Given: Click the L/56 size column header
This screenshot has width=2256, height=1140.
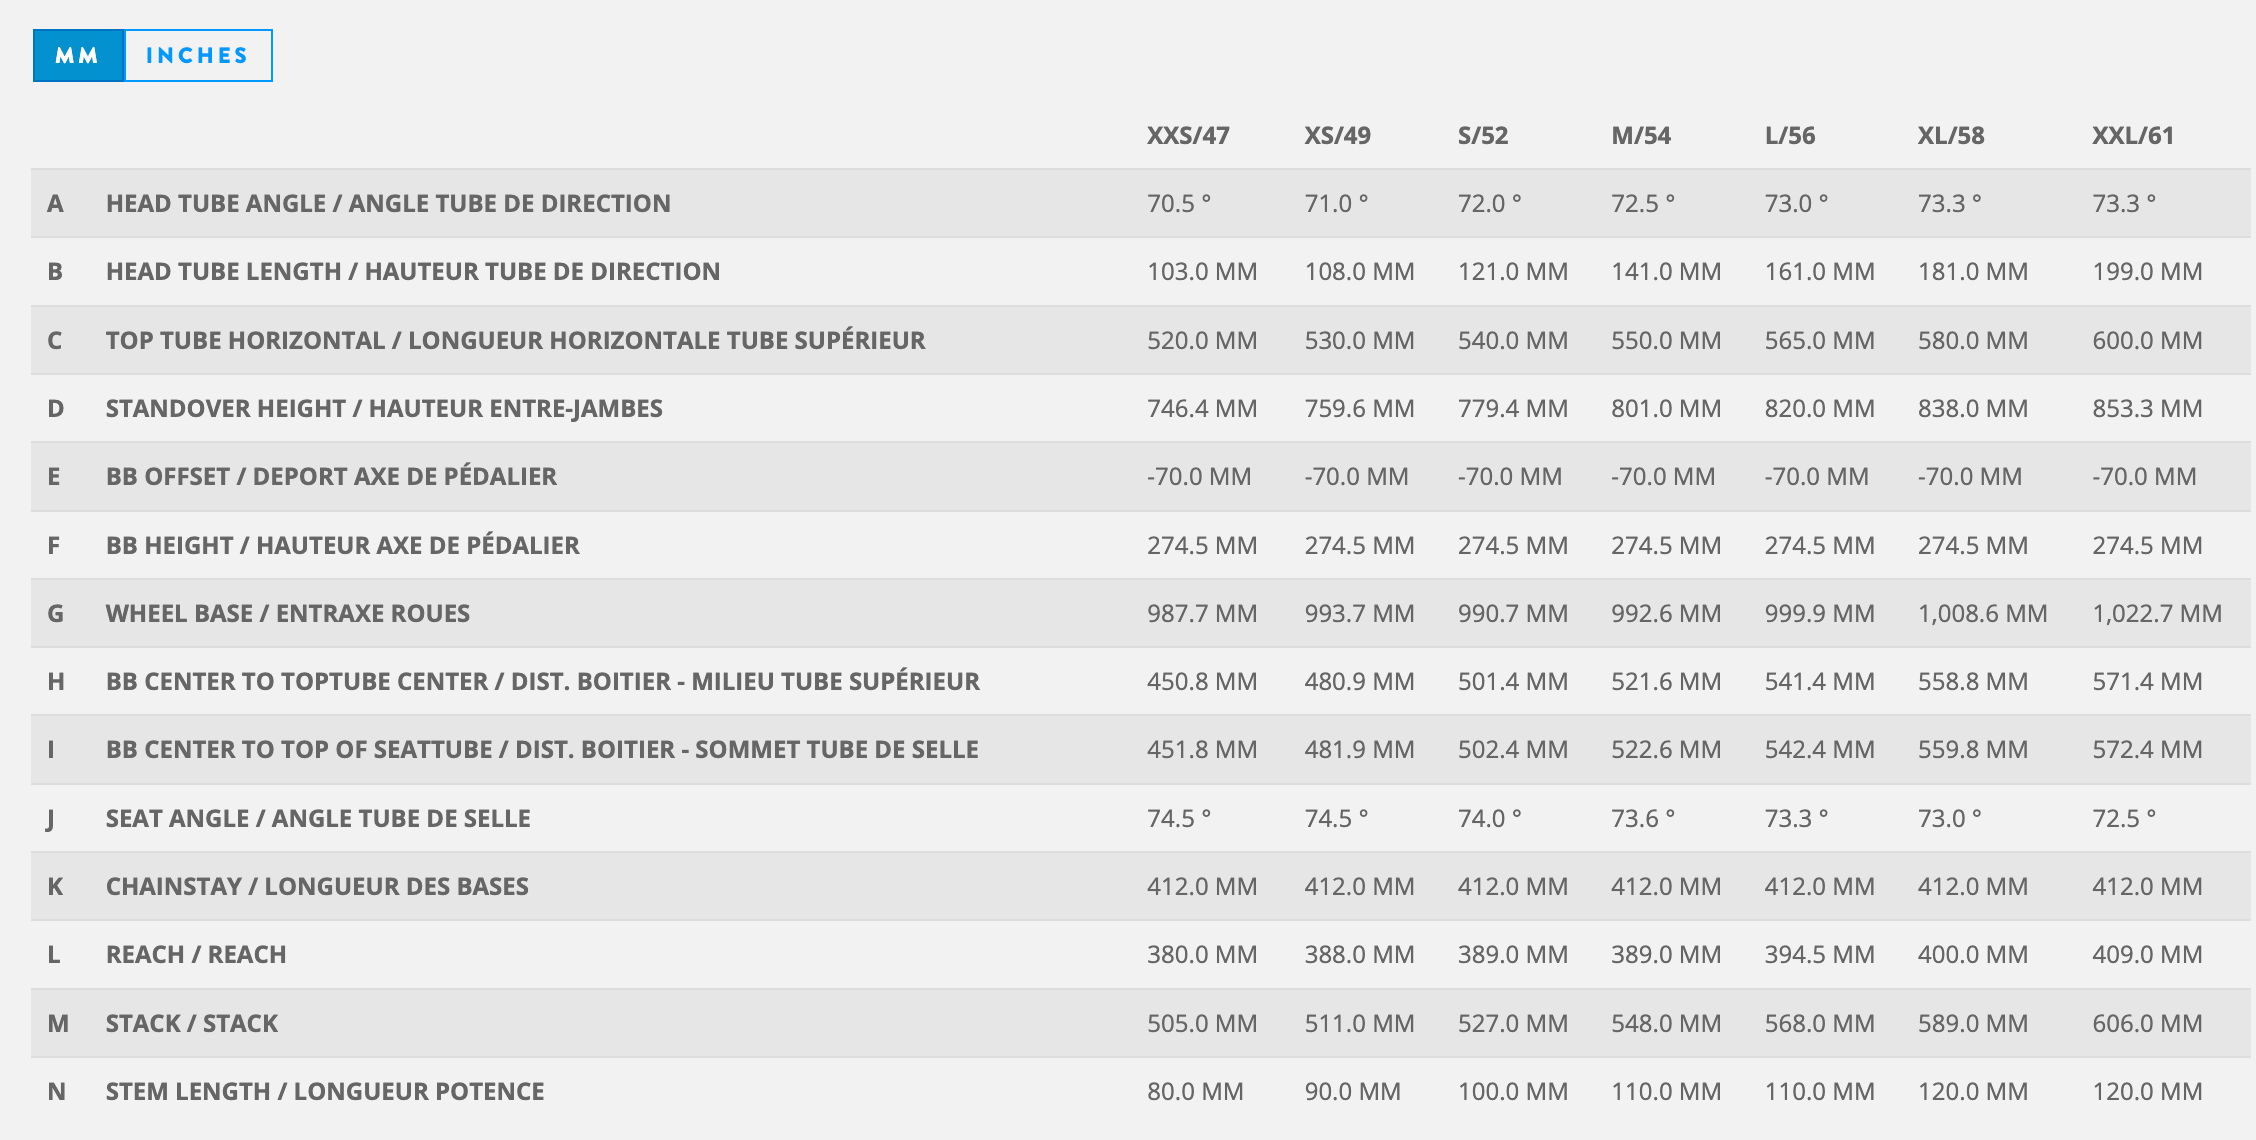Looking at the screenshot, I should [1789, 136].
